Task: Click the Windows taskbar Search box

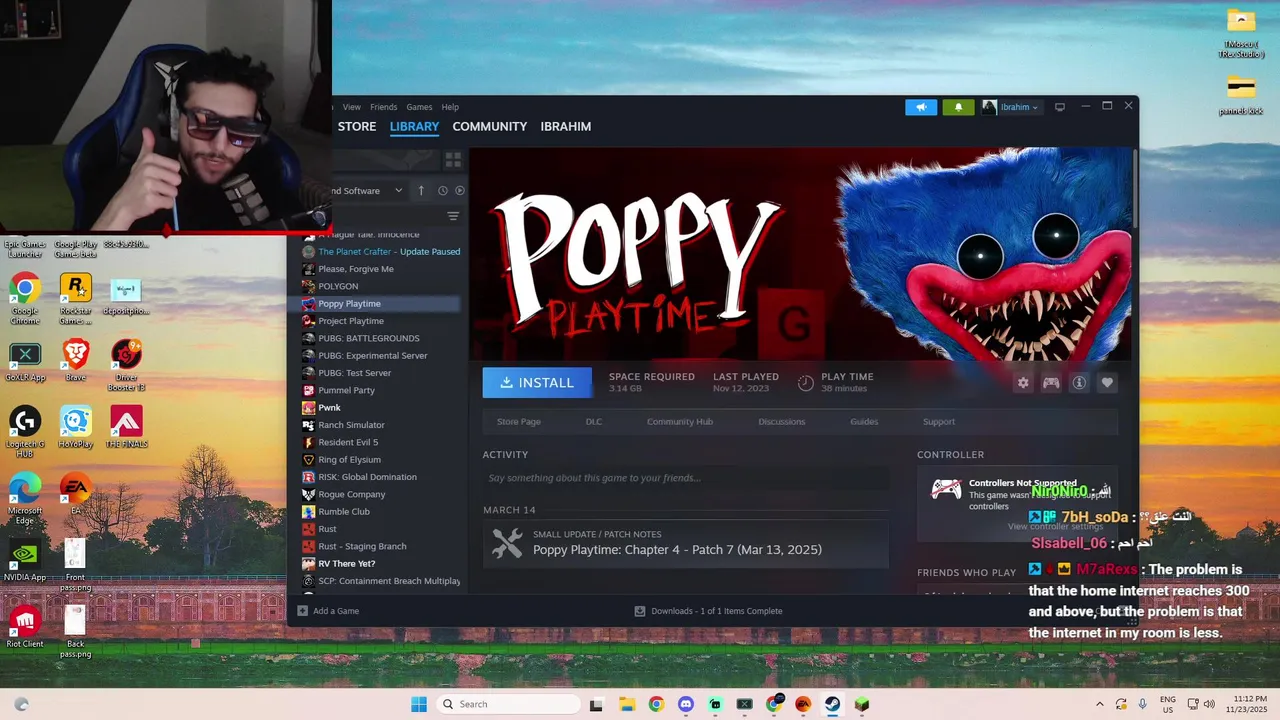Action: (509, 704)
